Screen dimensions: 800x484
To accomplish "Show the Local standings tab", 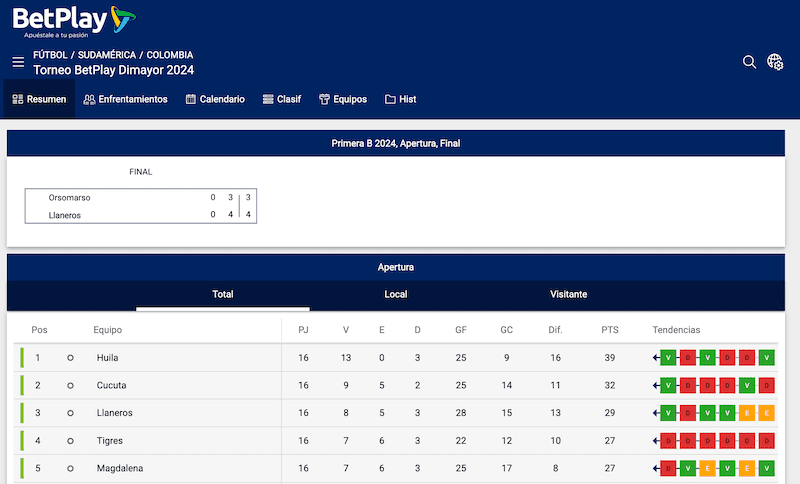I will pyautogui.click(x=395, y=294).
